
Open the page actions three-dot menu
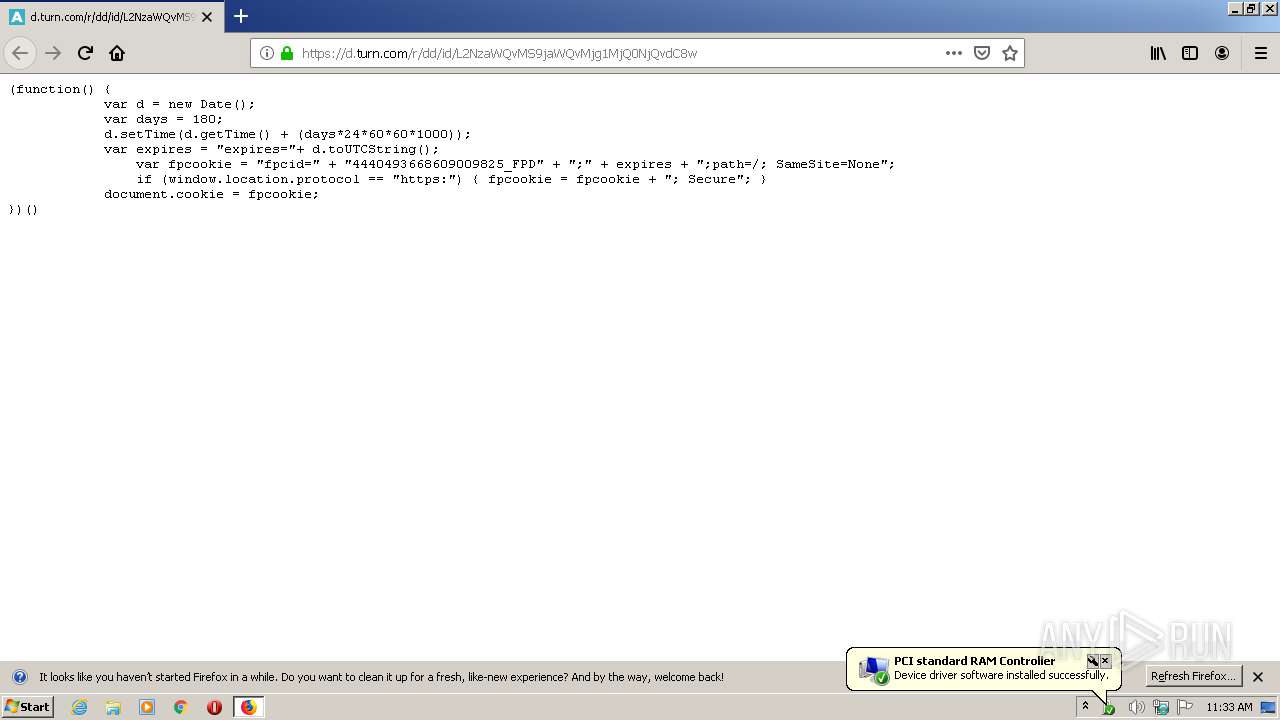(x=954, y=53)
